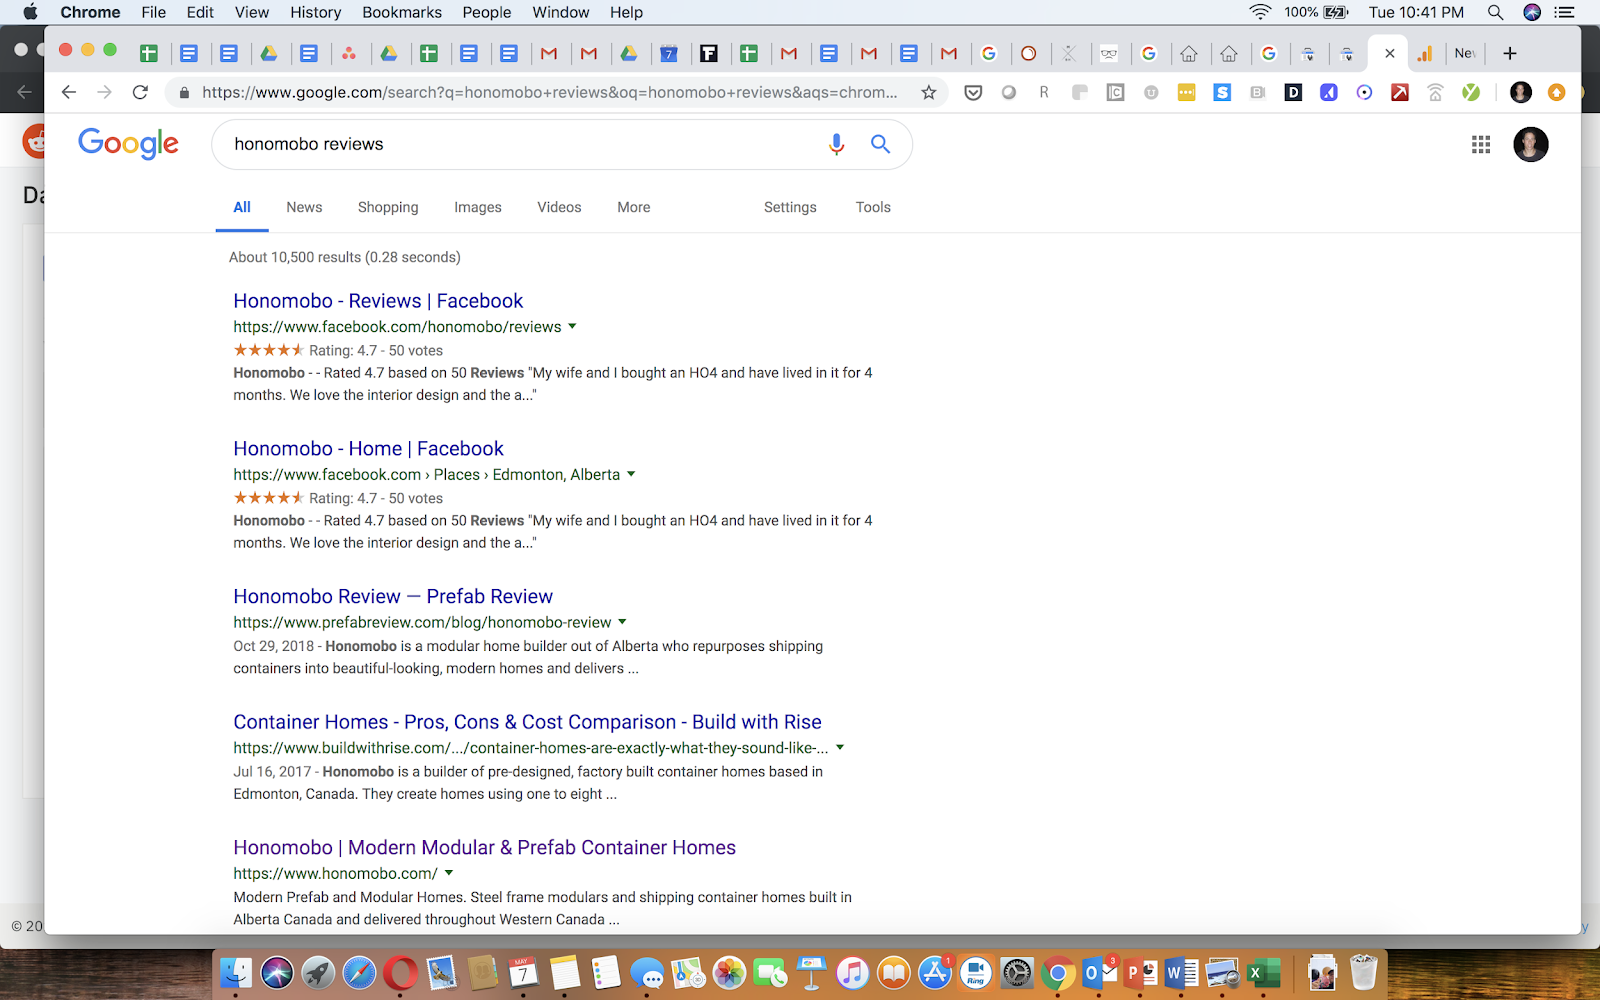Open the Window menu
This screenshot has width=1600, height=1000.
tap(561, 12)
